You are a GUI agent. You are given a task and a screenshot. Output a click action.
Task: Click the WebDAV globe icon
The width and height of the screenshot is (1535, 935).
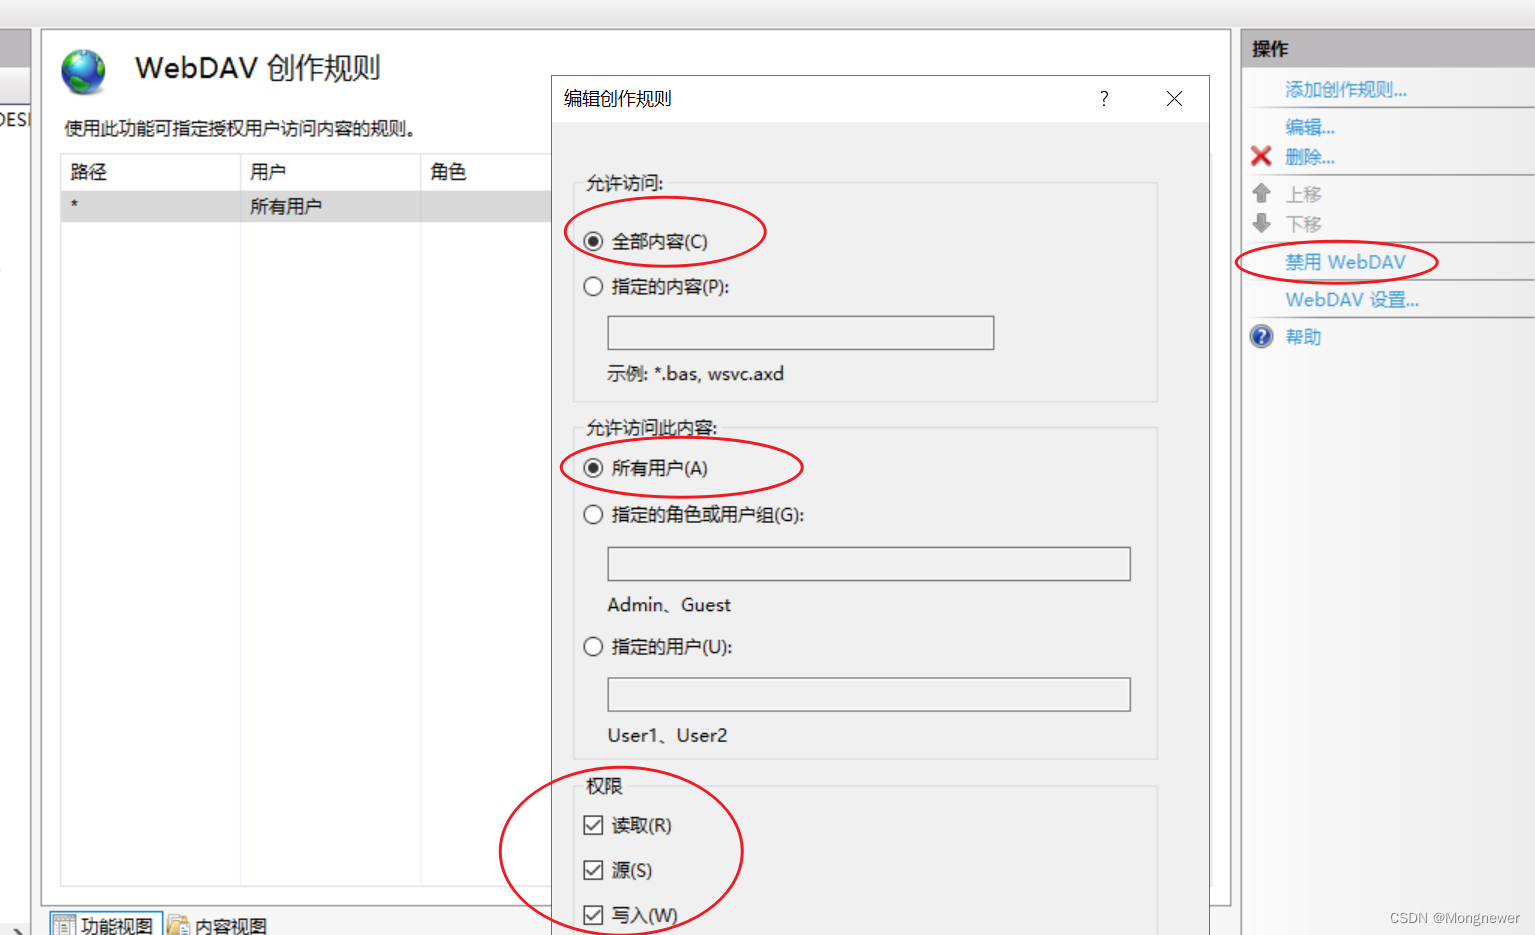(84, 70)
